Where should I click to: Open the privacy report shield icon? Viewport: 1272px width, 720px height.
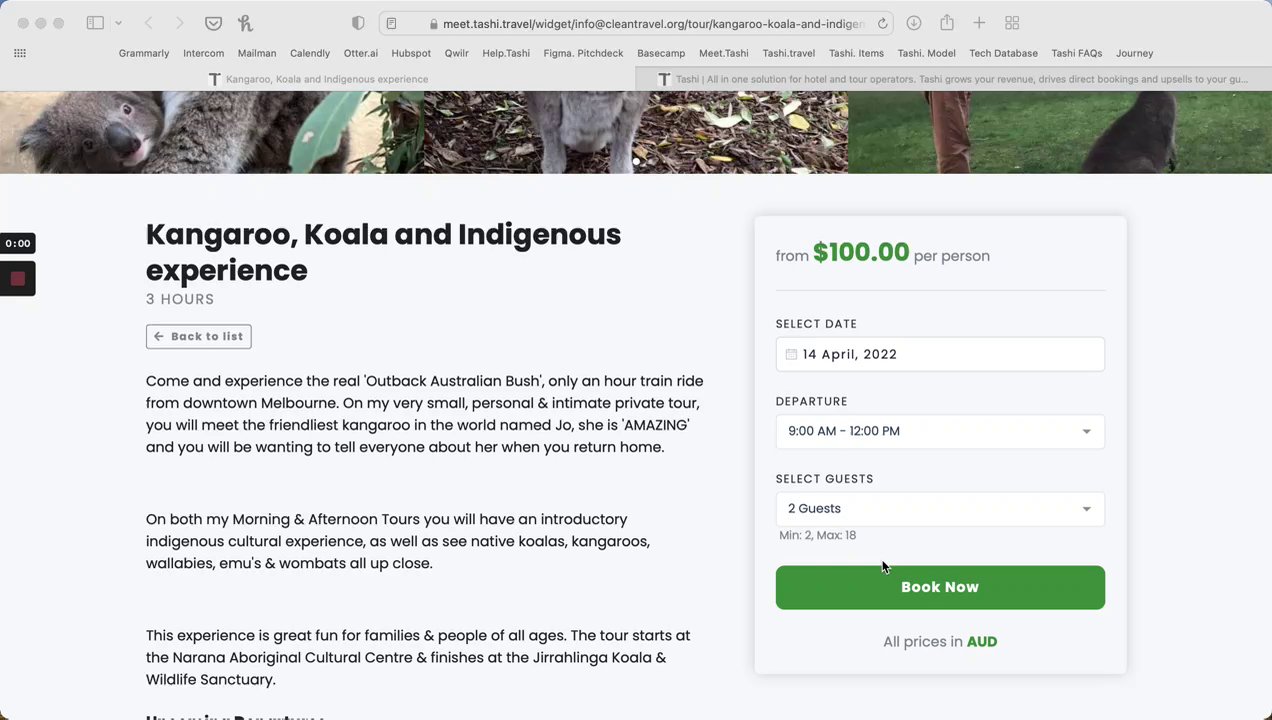point(358,23)
